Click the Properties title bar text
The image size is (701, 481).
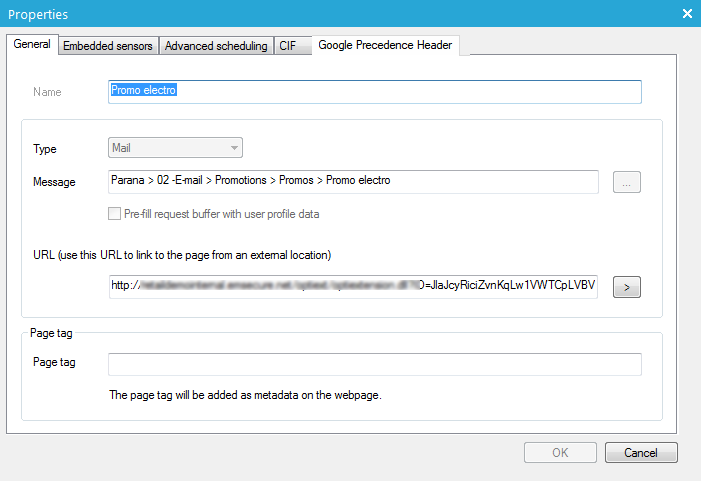point(39,13)
